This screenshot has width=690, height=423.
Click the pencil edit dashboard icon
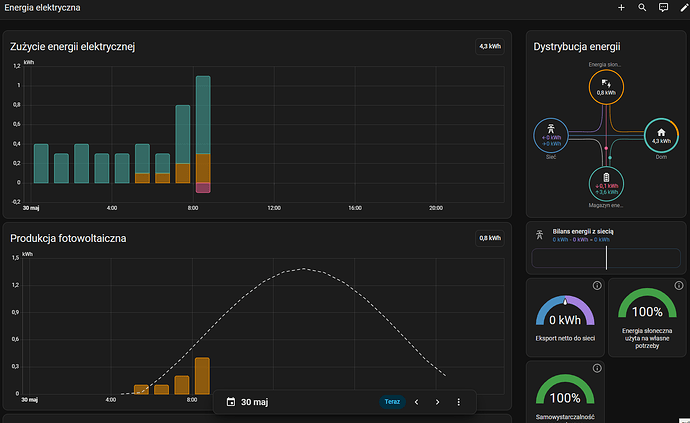(x=684, y=7)
